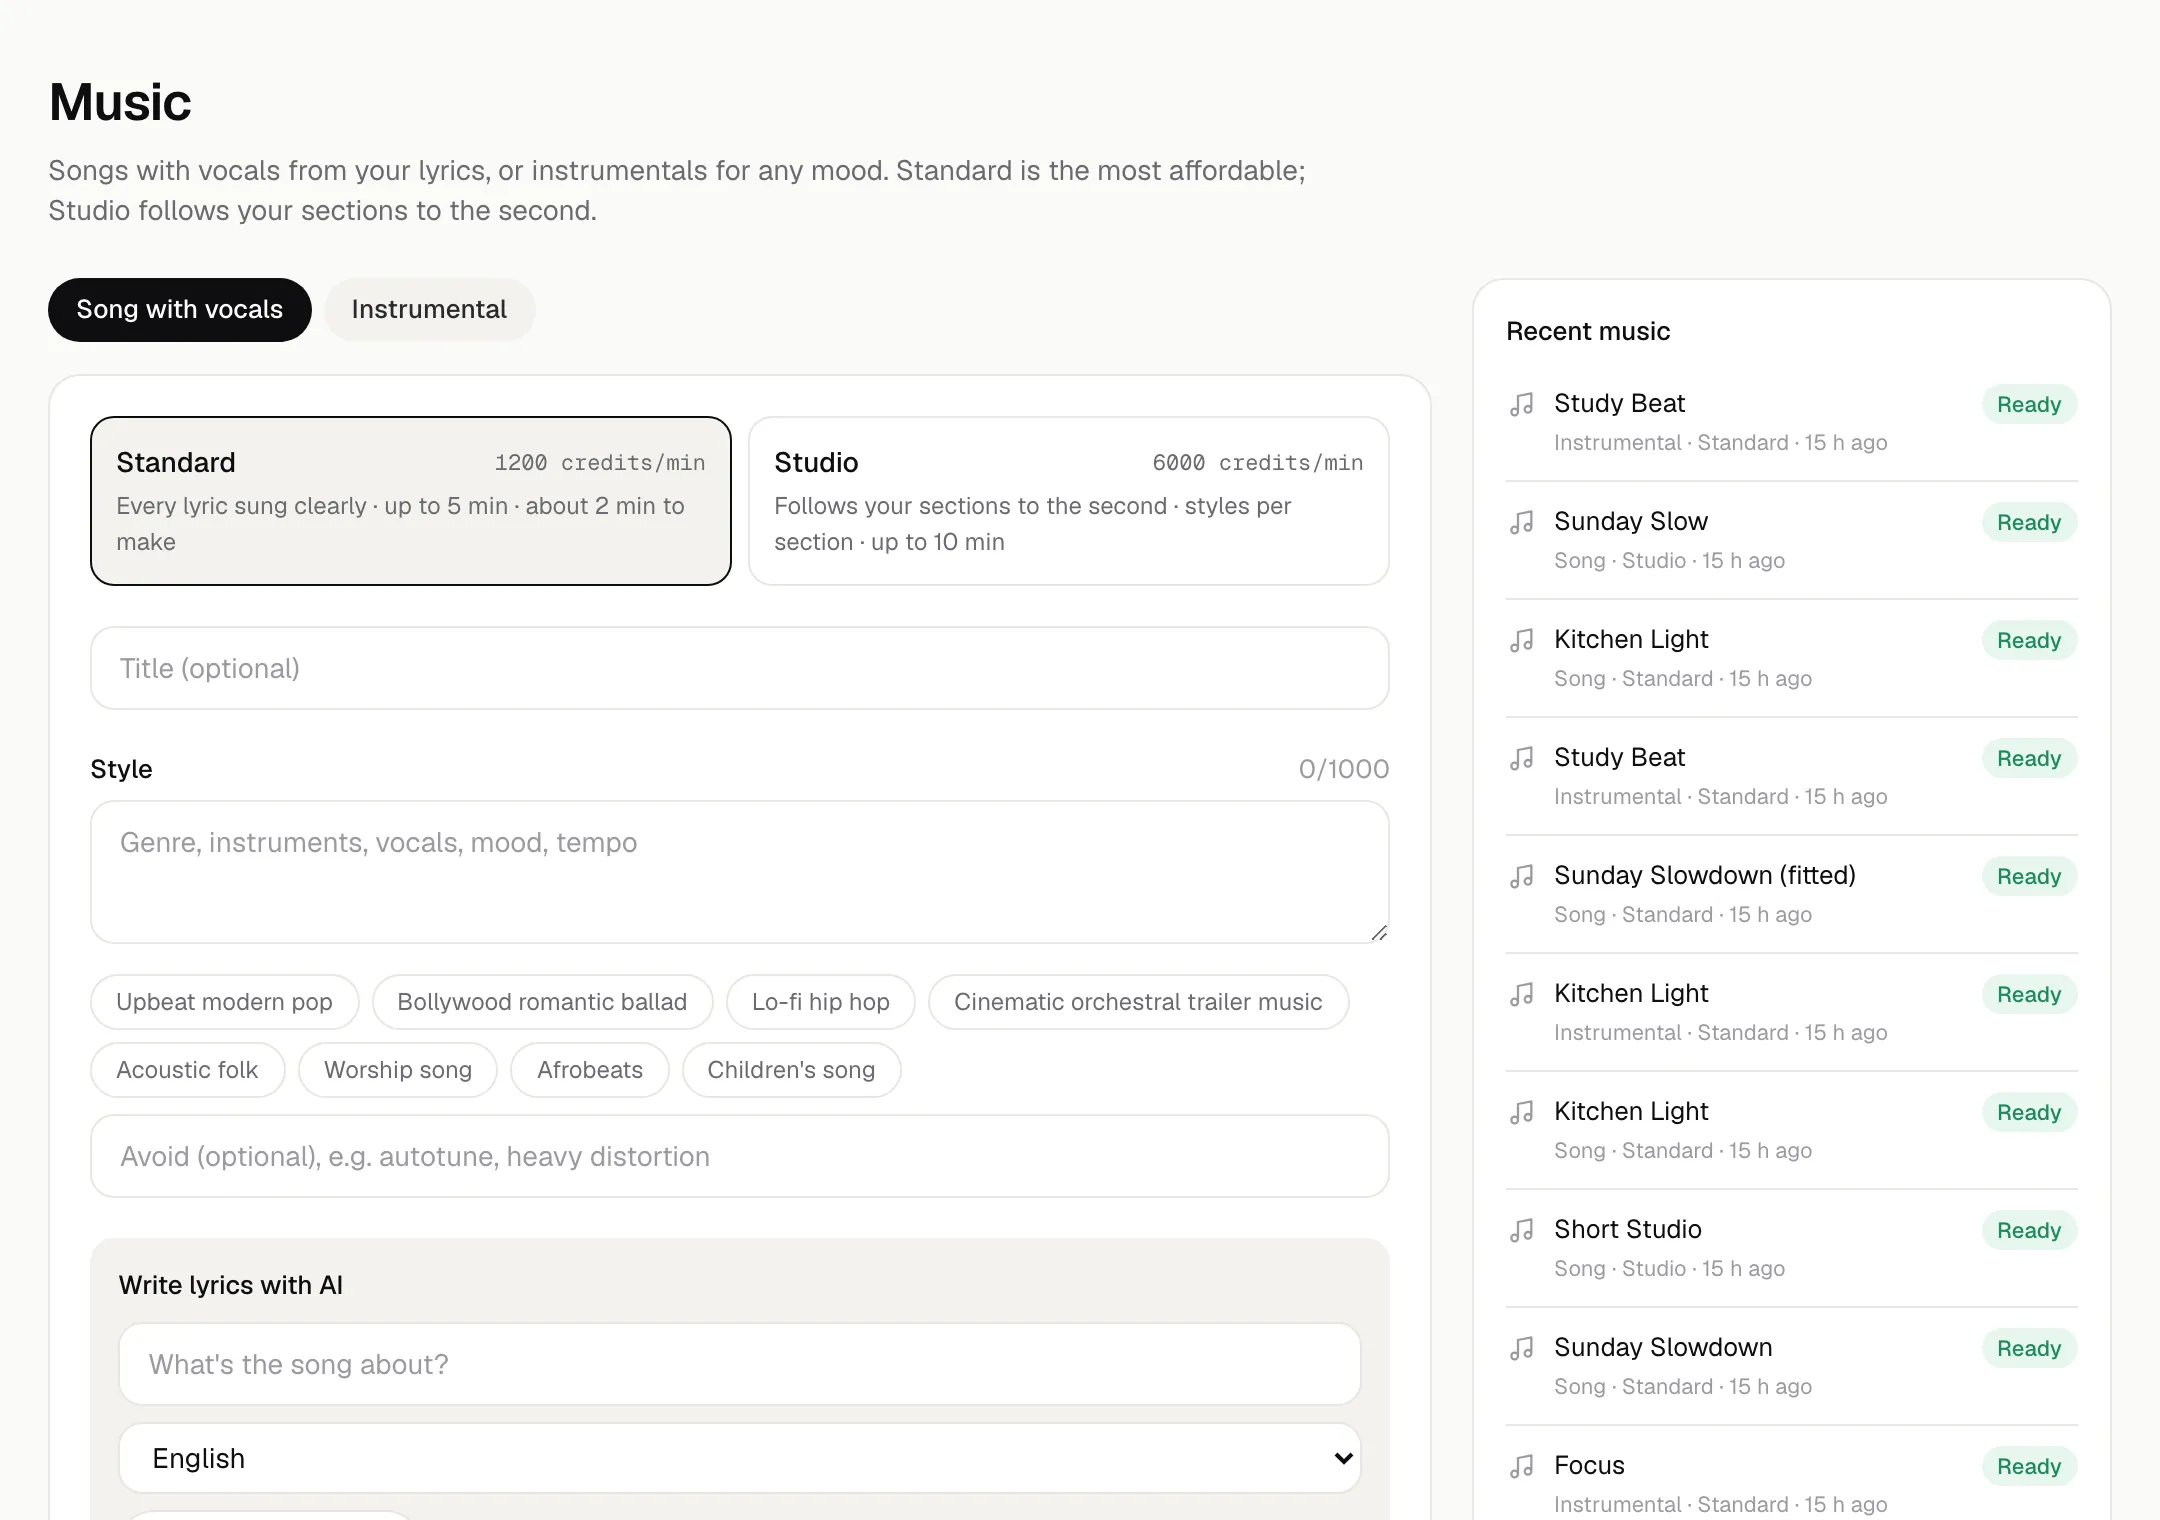Select the Studio quality option card
The image size is (2160, 1520).
1069,501
